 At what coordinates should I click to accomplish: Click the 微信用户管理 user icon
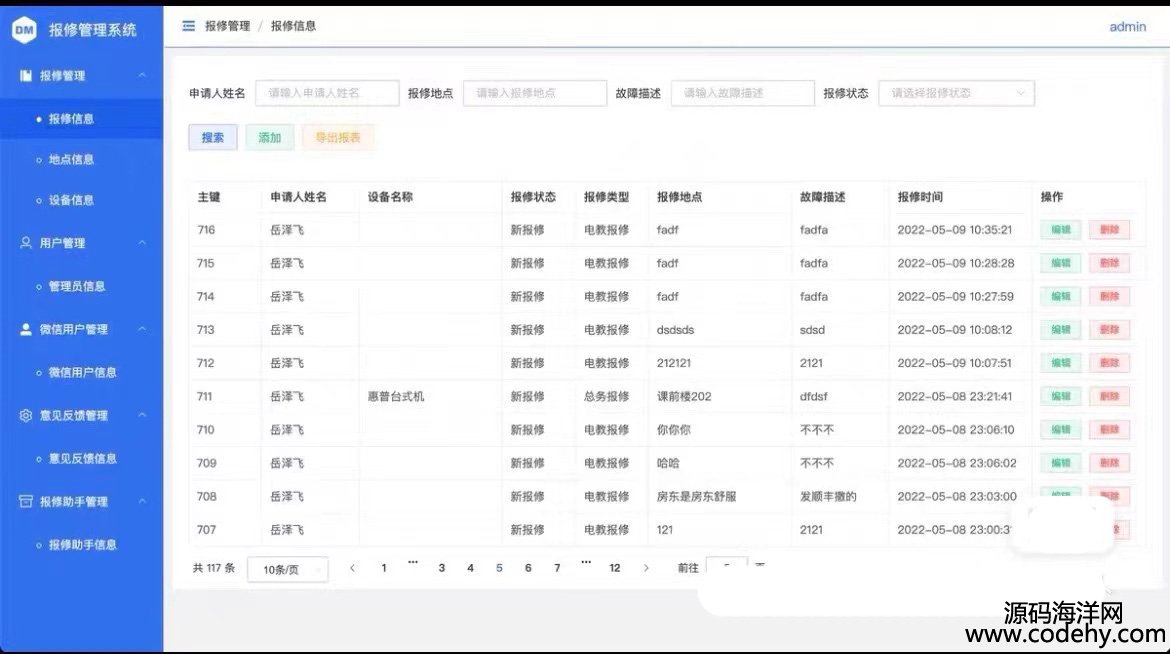(x=26, y=329)
